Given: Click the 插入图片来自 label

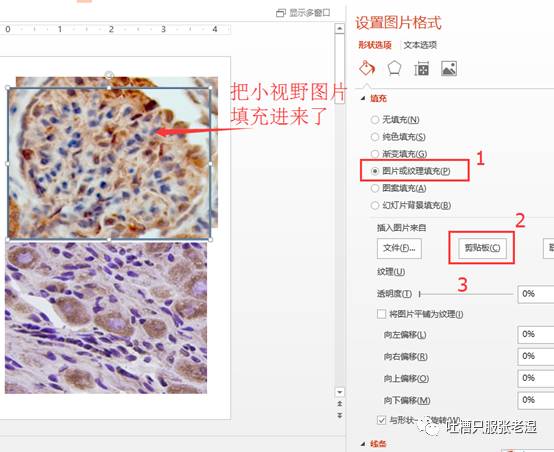Looking at the screenshot, I should coord(402,228).
